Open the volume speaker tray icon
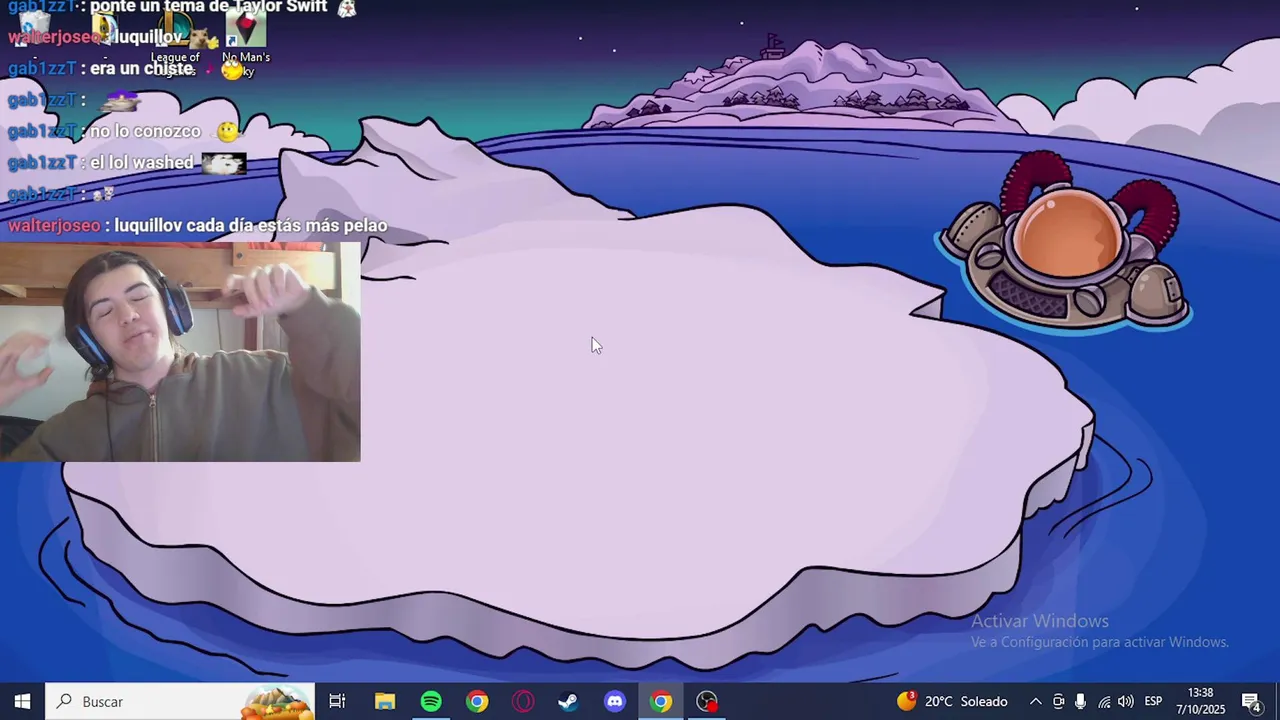Viewport: 1280px width, 720px height. click(1126, 701)
